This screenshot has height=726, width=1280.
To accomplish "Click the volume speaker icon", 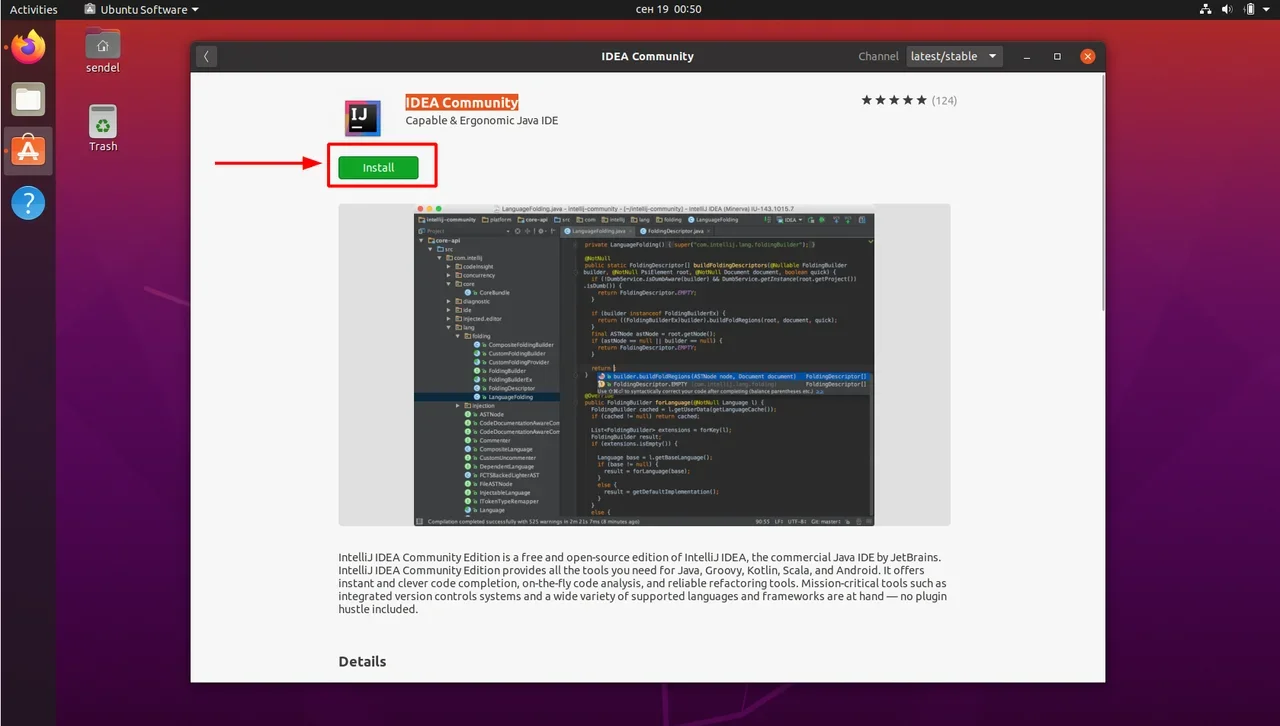I will point(1227,9).
